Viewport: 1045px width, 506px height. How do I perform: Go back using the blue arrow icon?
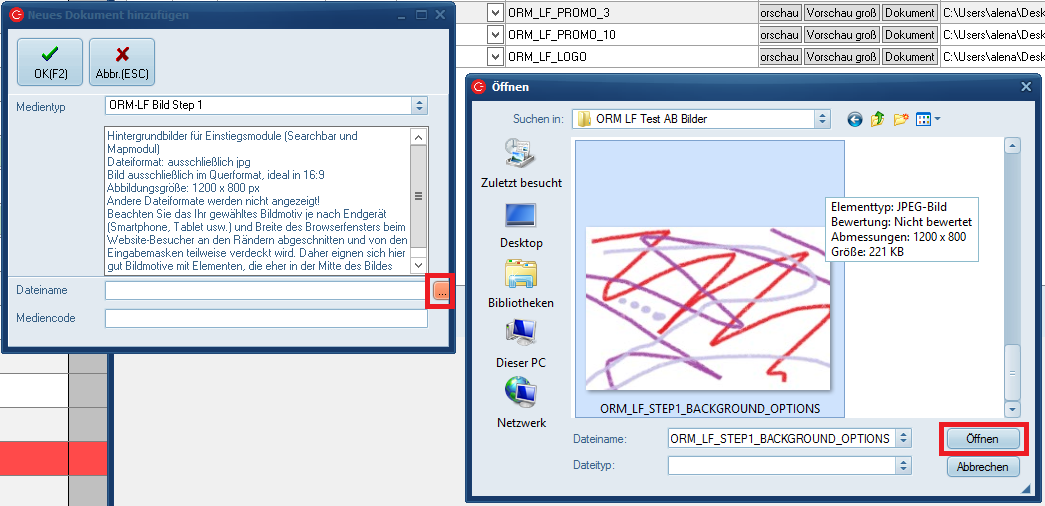855,119
